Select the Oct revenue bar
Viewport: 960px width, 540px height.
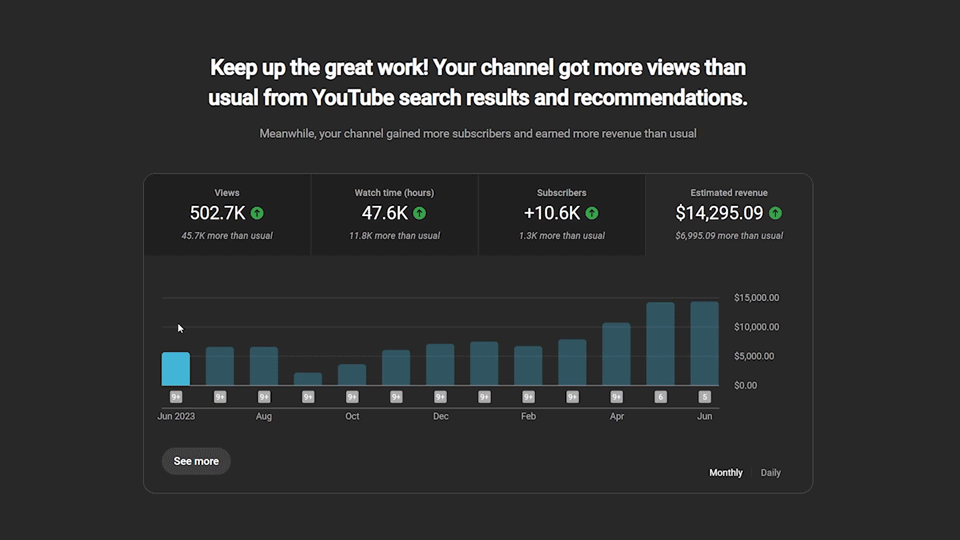pos(352,375)
